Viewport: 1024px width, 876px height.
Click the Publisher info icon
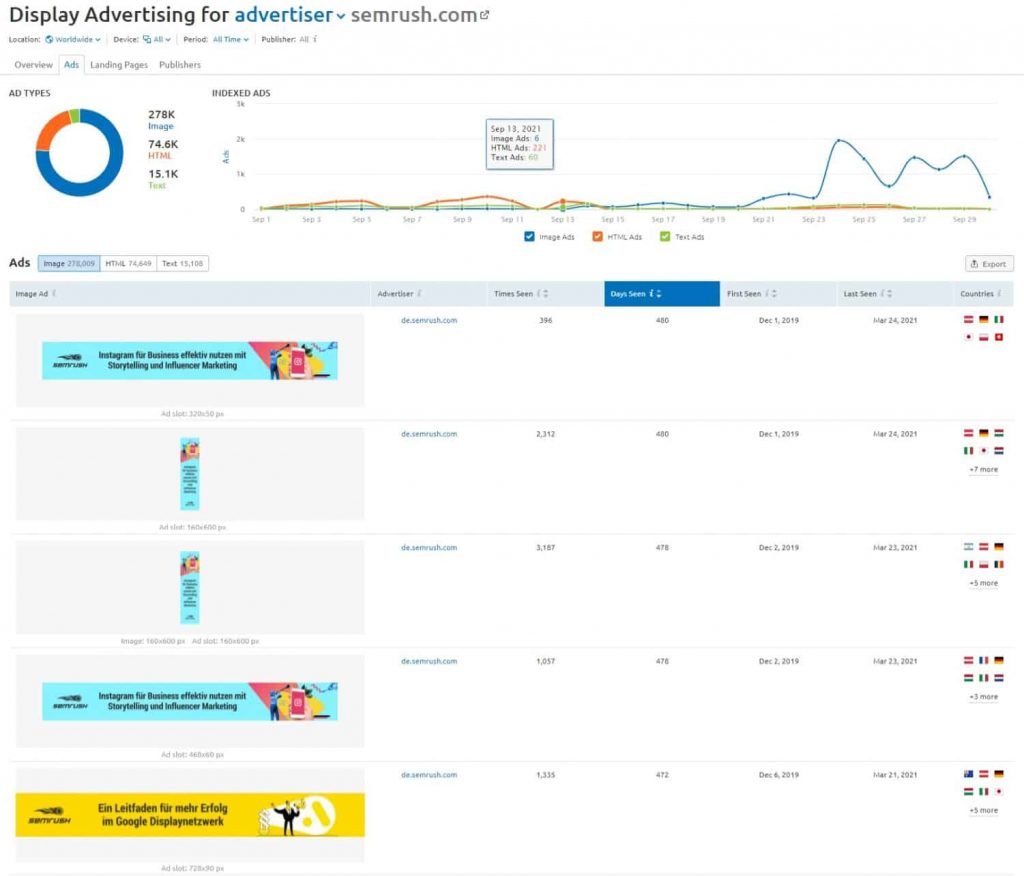(x=315, y=40)
